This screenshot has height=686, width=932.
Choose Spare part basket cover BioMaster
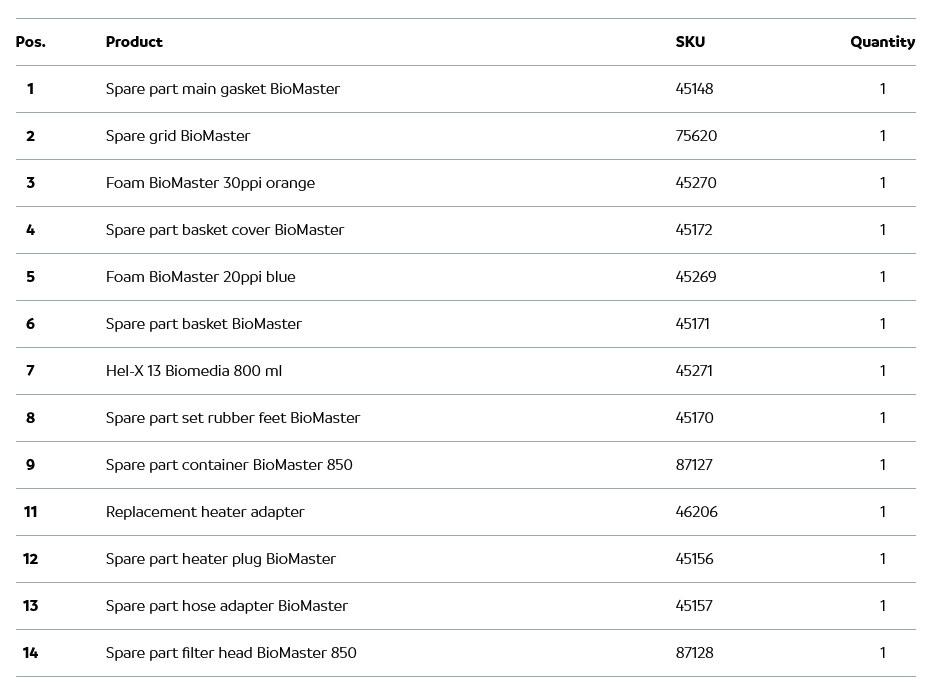coord(224,230)
